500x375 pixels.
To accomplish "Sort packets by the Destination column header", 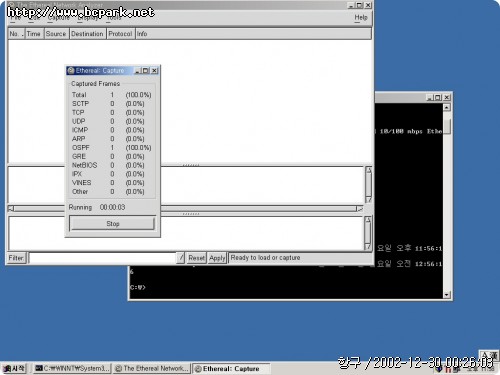I will 88,34.
